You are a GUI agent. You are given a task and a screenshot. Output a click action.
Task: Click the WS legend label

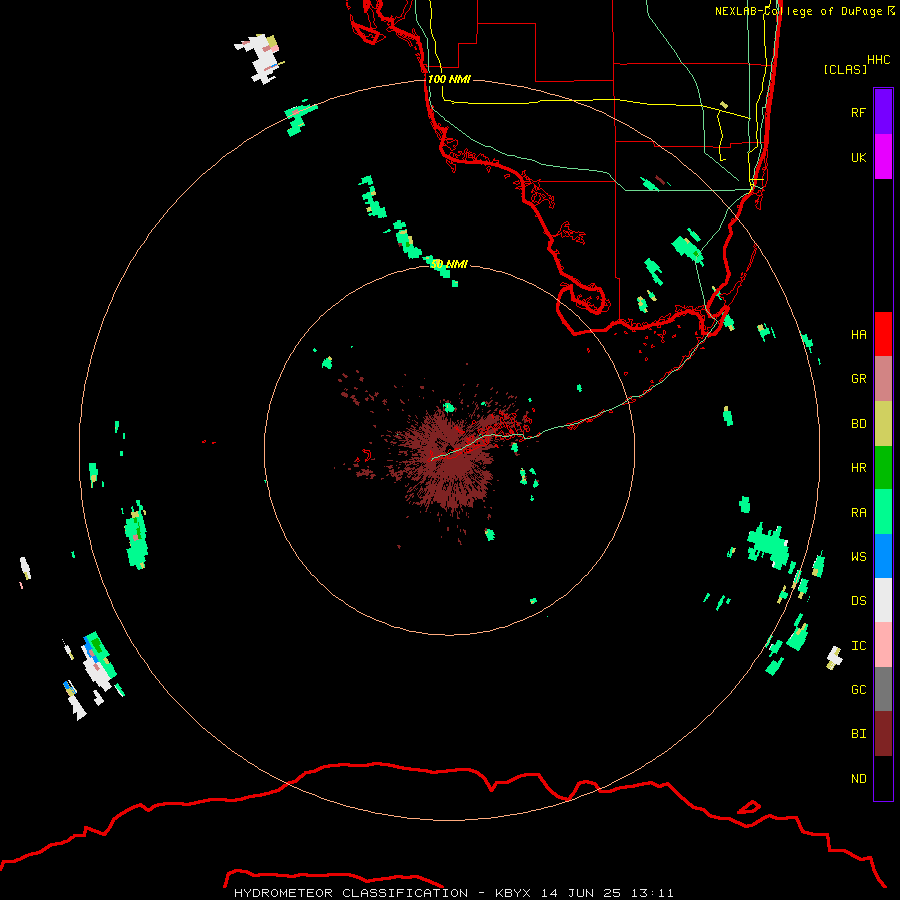[x=858, y=556]
